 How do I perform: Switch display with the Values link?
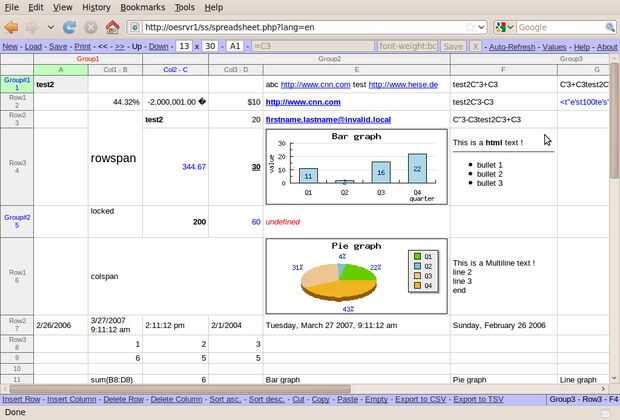554,47
